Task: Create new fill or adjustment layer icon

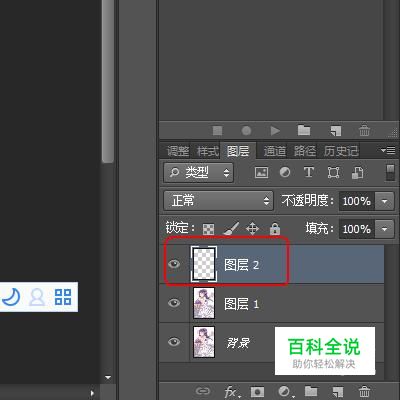Action: [x=285, y=391]
